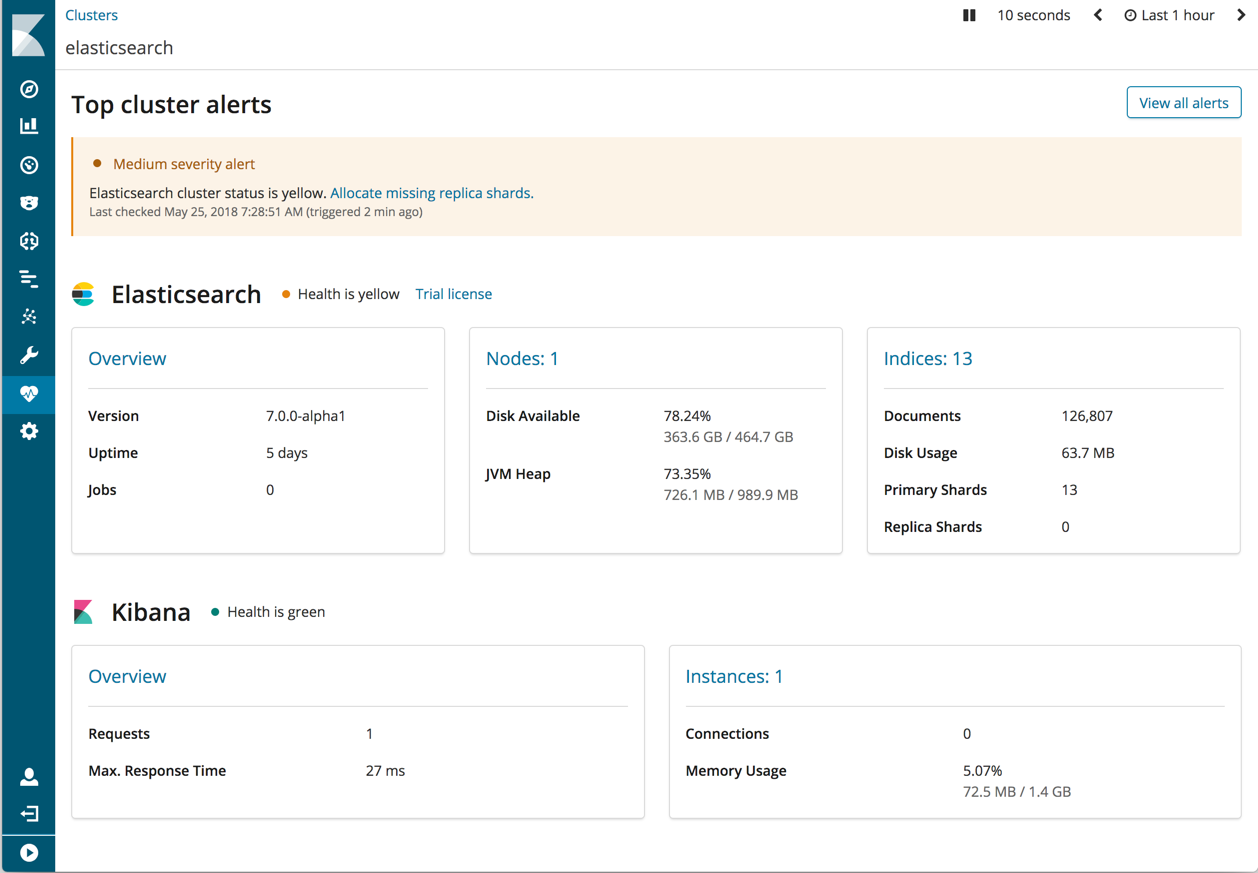Open the Discover compass icon in sidebar

pyautogui.click(x=28, y=89)
